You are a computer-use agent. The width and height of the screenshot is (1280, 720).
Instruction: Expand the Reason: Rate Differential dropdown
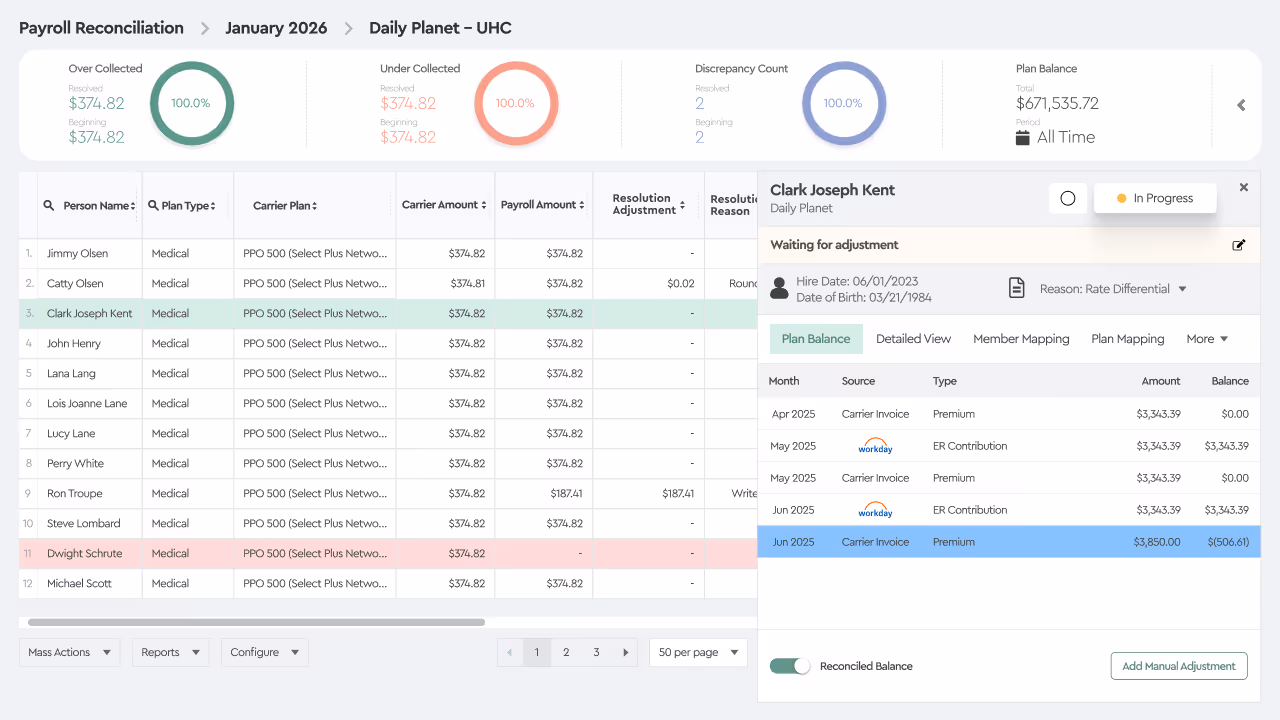click(1182, 289)
